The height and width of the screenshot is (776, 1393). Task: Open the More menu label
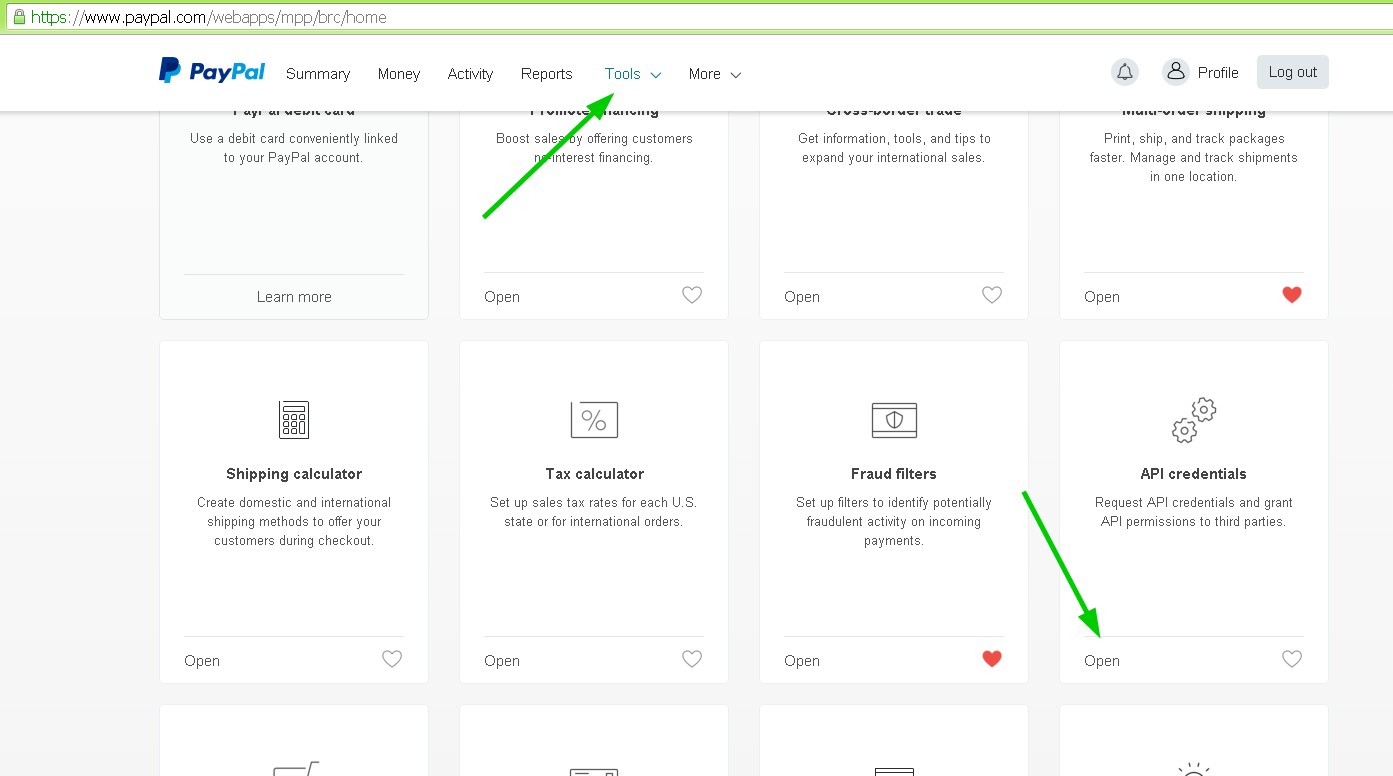705,74
